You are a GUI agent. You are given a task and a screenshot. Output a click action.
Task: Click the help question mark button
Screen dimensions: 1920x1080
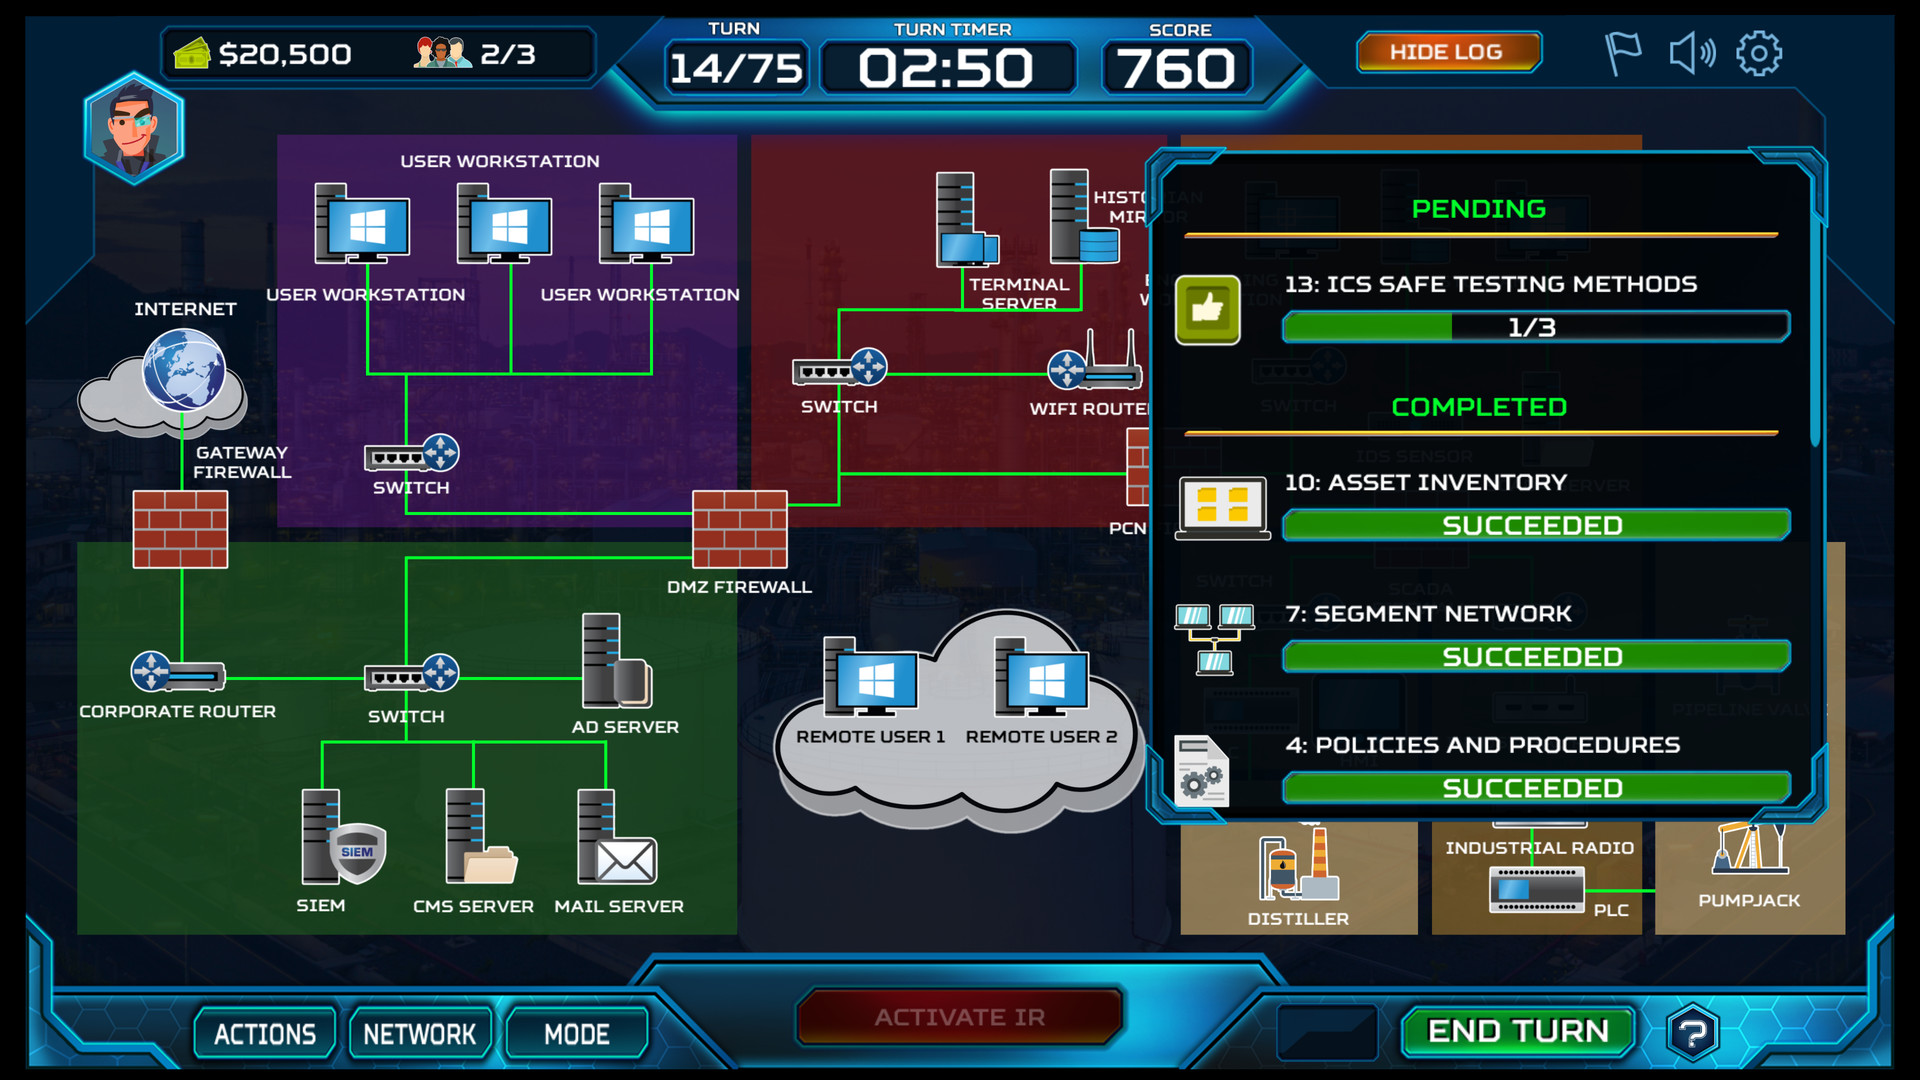tap(1692, 1032)
